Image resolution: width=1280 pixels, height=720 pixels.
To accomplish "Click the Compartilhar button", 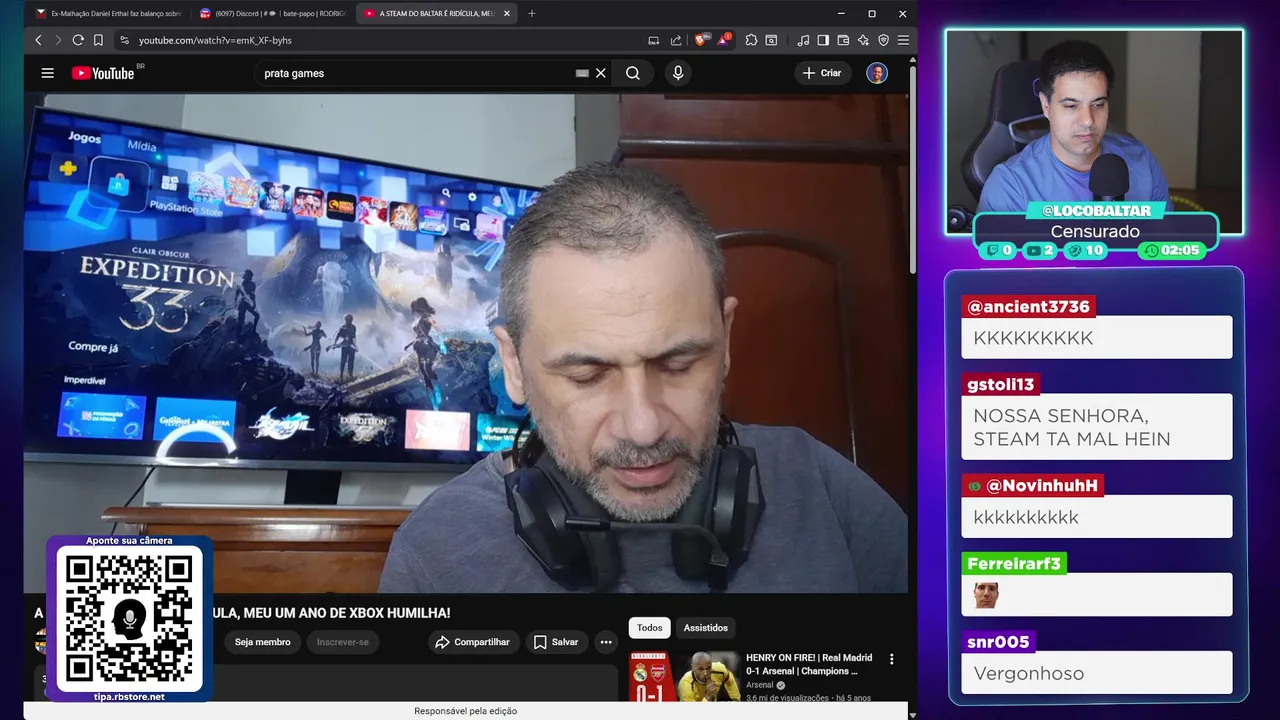I will coord(474,642).
